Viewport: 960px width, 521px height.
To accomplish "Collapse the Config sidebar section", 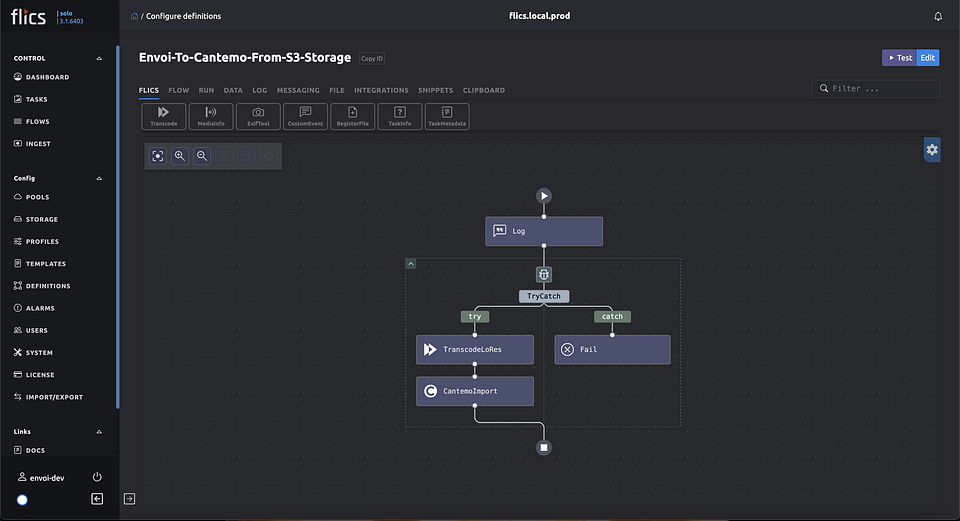I will (x=98, y=179).
